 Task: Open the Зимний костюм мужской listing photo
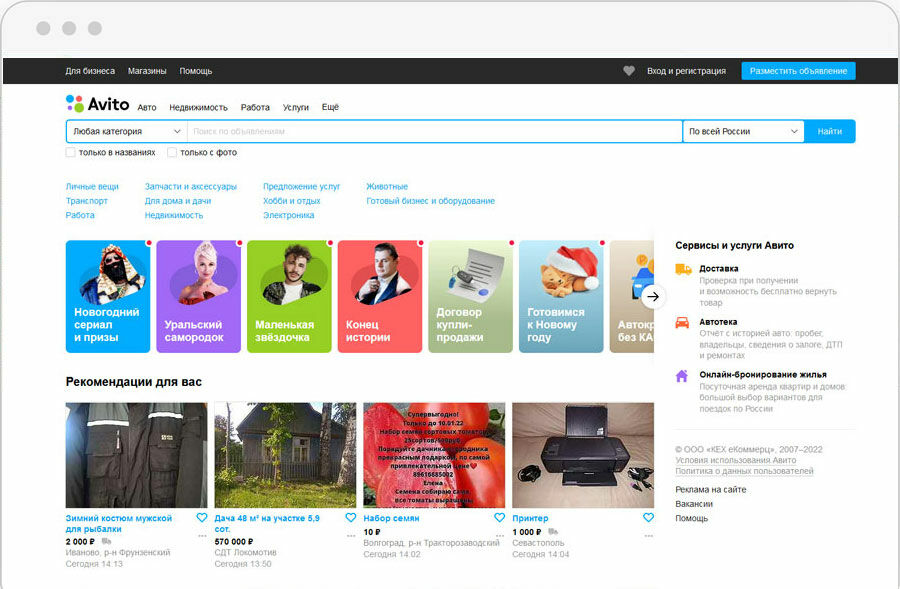137,455
